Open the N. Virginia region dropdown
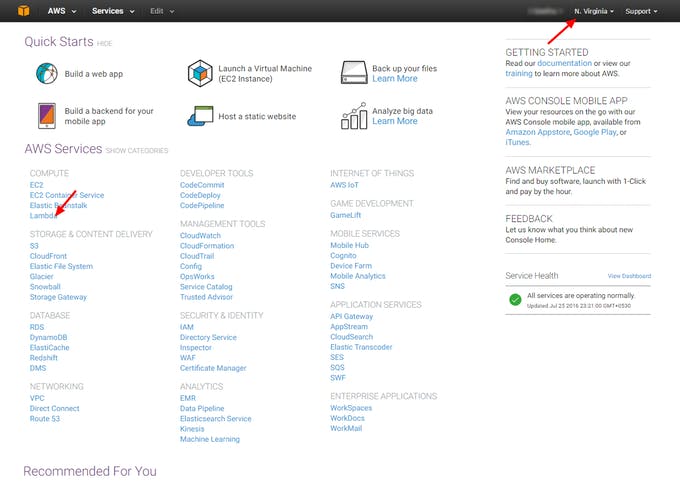Screen dimensions: 680x488 point(594,11)
